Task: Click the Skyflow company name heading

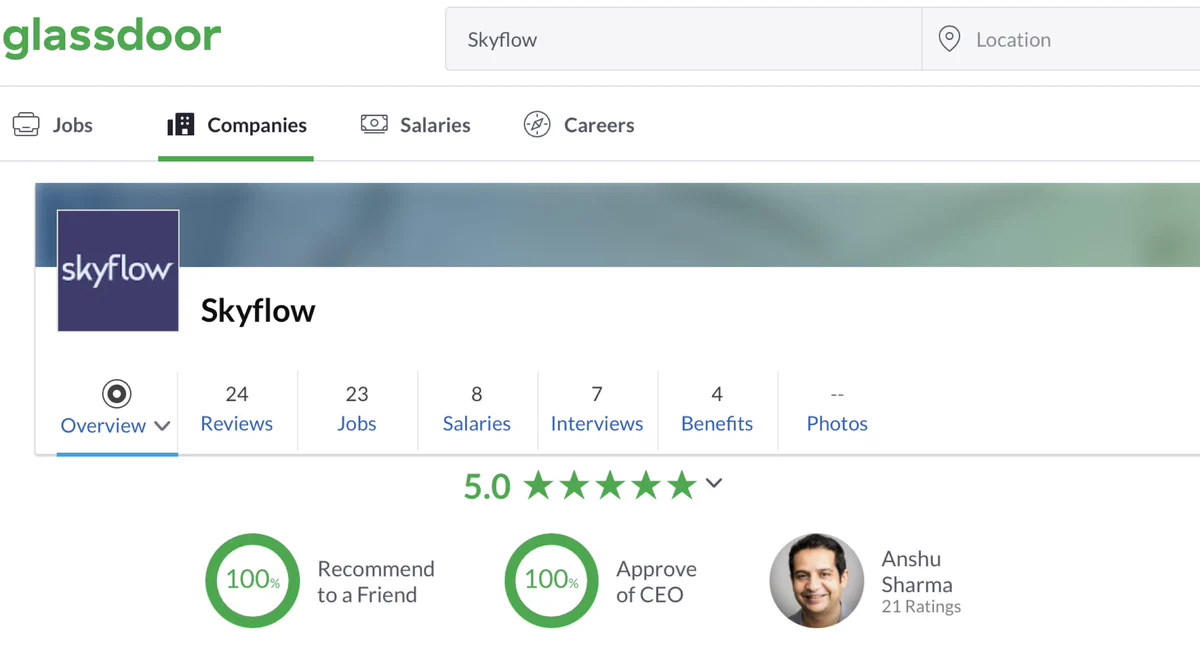Action: point(258,311)
